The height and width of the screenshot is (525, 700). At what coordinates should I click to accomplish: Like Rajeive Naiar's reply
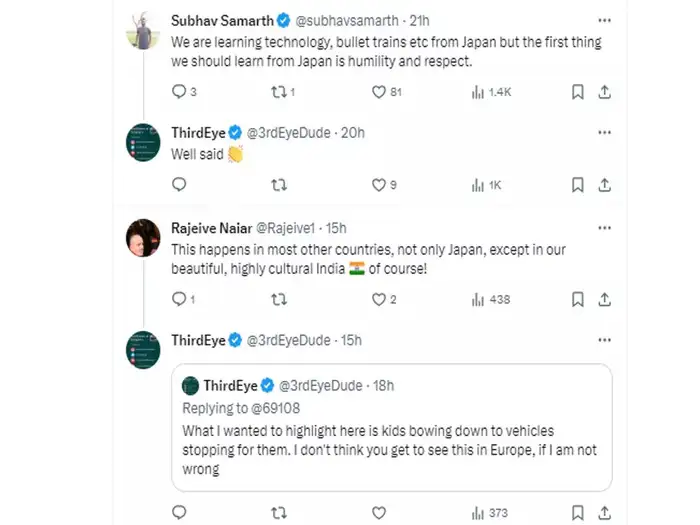[379, 298]
